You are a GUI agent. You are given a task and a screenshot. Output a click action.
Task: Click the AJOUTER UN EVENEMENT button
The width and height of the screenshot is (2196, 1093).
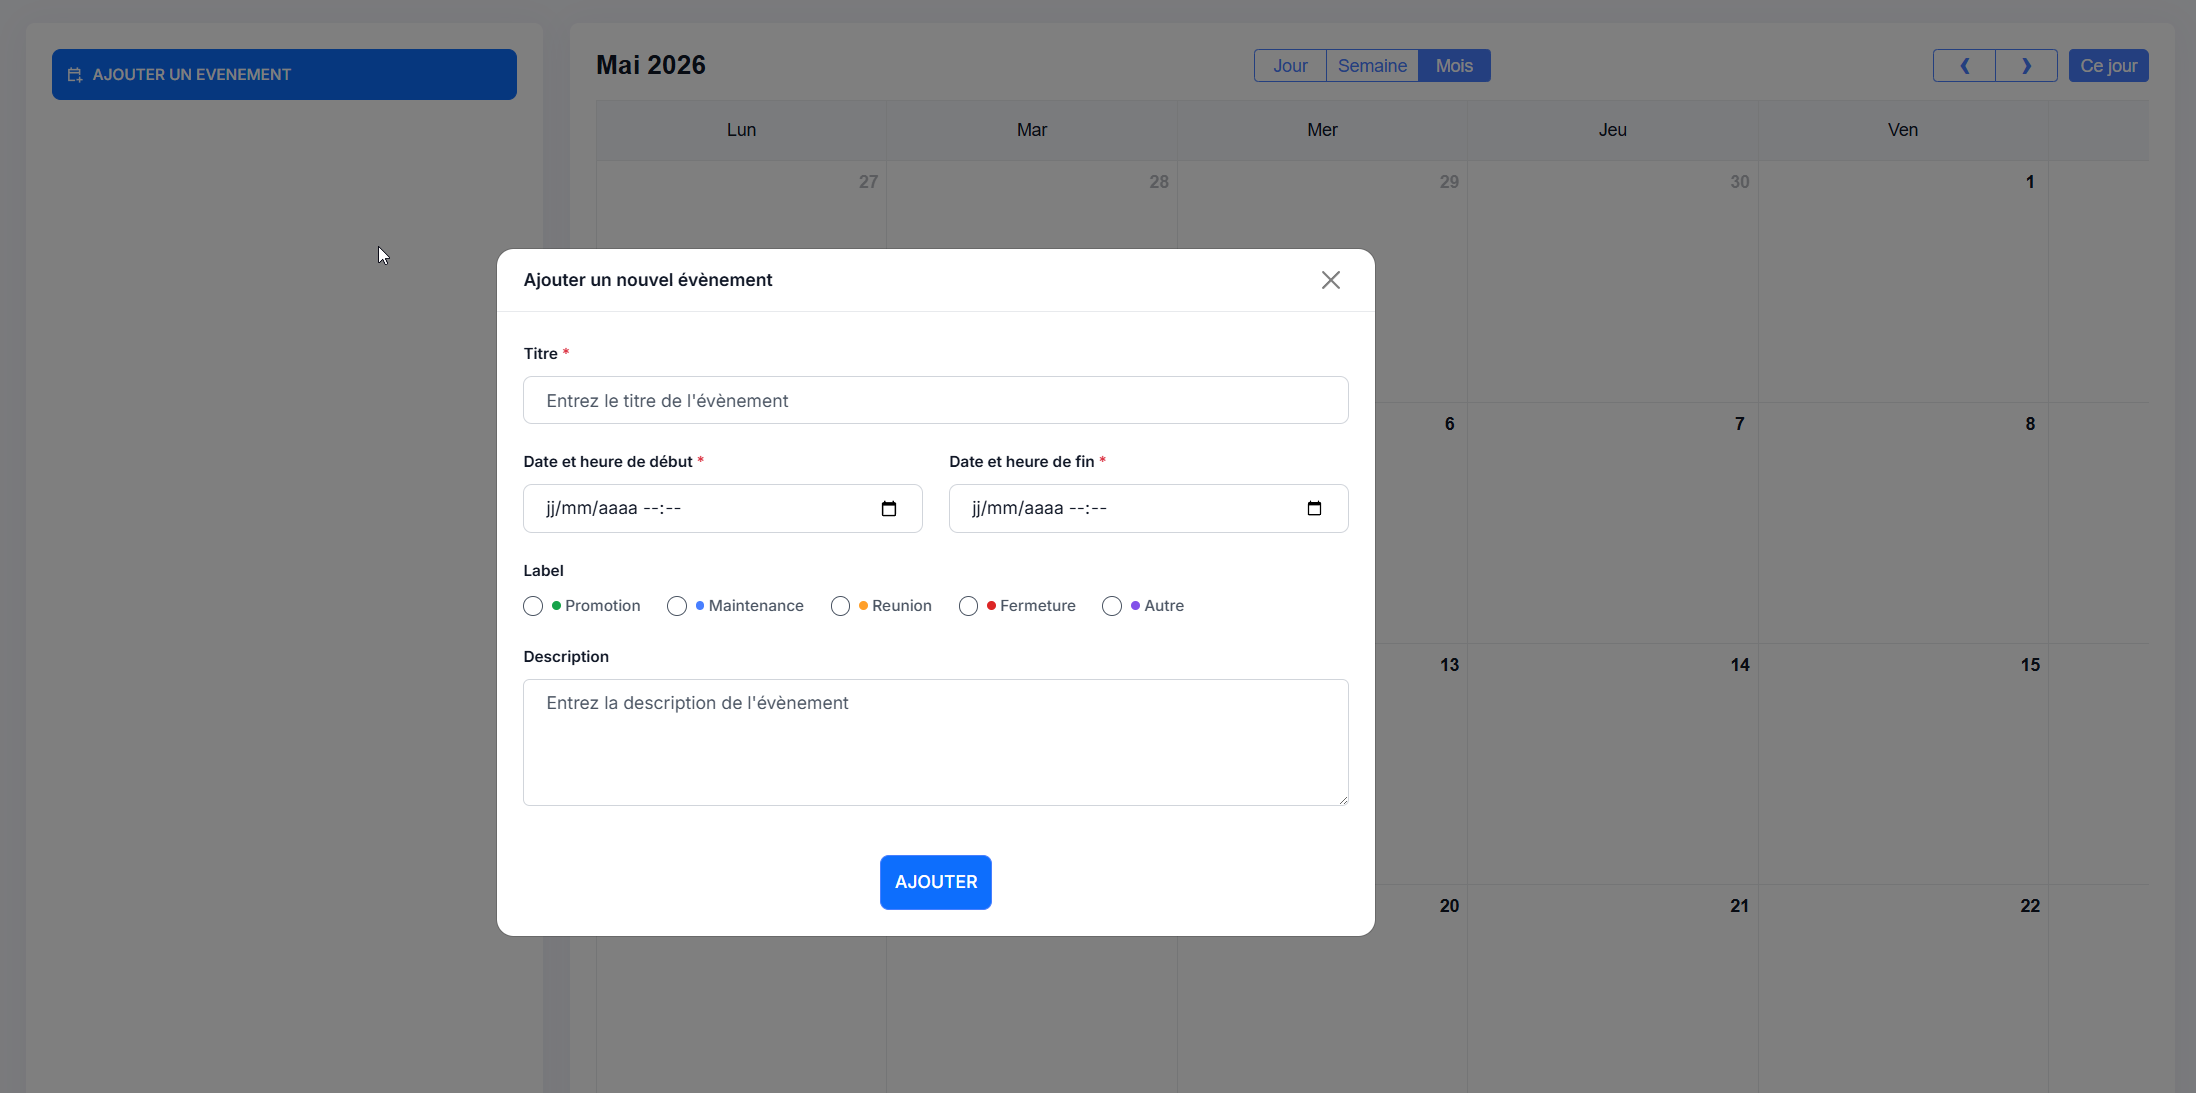(x=284, y=74)
